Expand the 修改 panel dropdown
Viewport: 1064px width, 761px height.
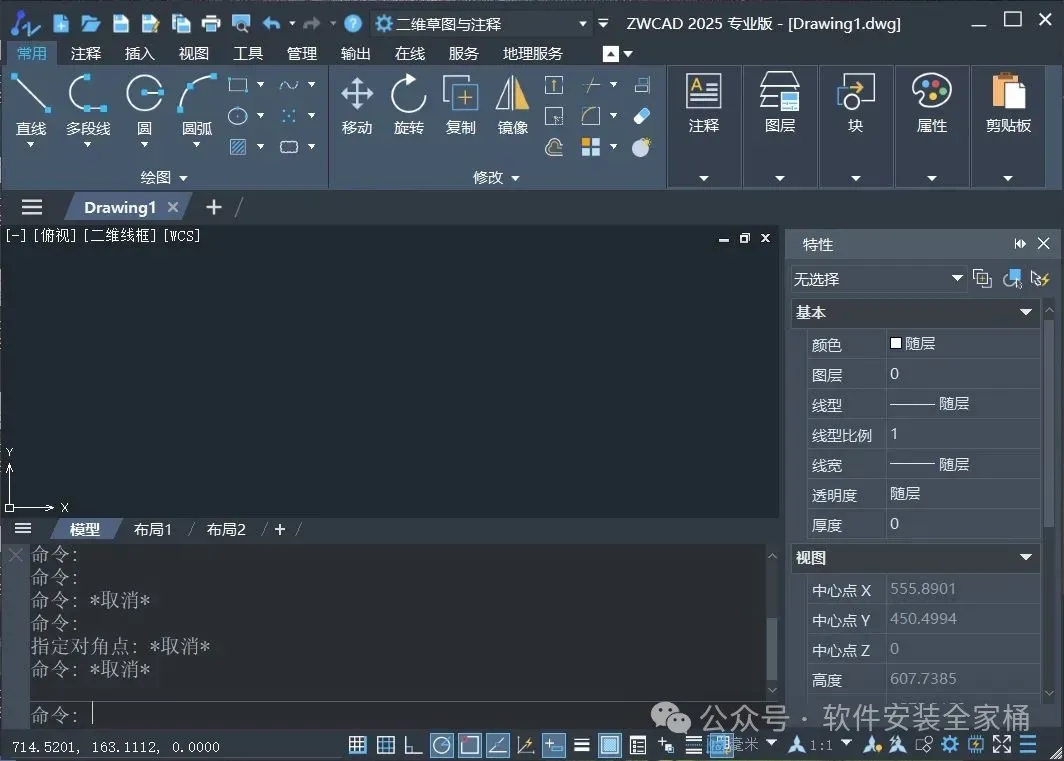pyautogui.click(x=515, y=178)
